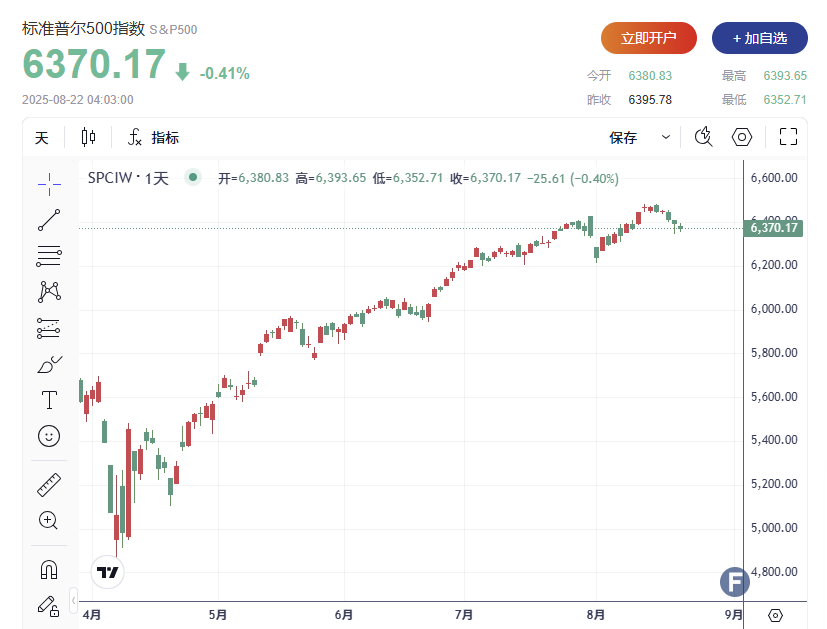The height and width of the screenshot is (629, 827).
Task: Select the XABCD pattern tool
Action: [x=49, y=291]
